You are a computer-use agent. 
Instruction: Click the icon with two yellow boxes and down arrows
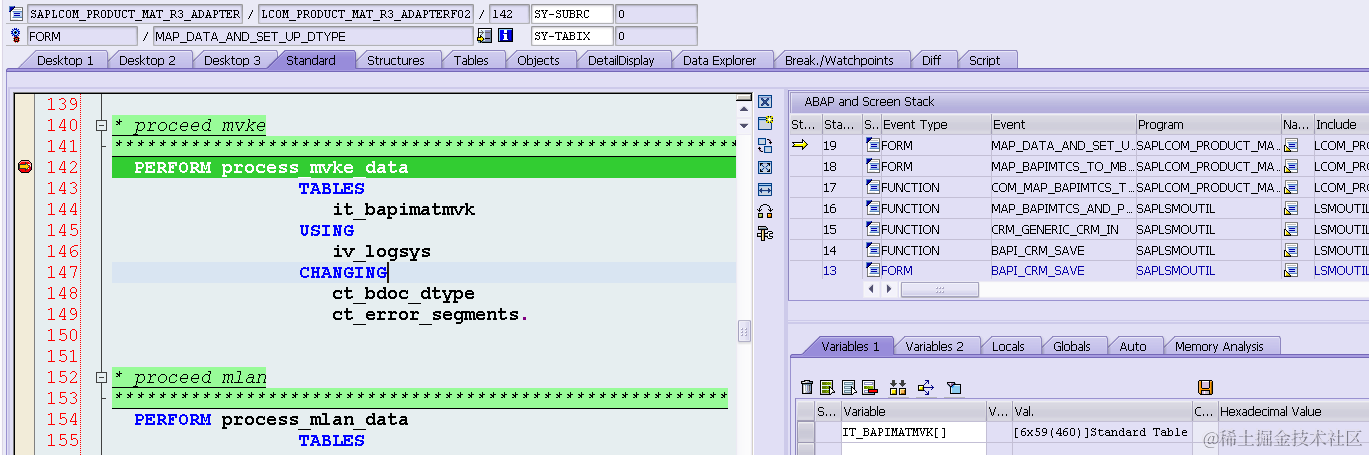897,387
